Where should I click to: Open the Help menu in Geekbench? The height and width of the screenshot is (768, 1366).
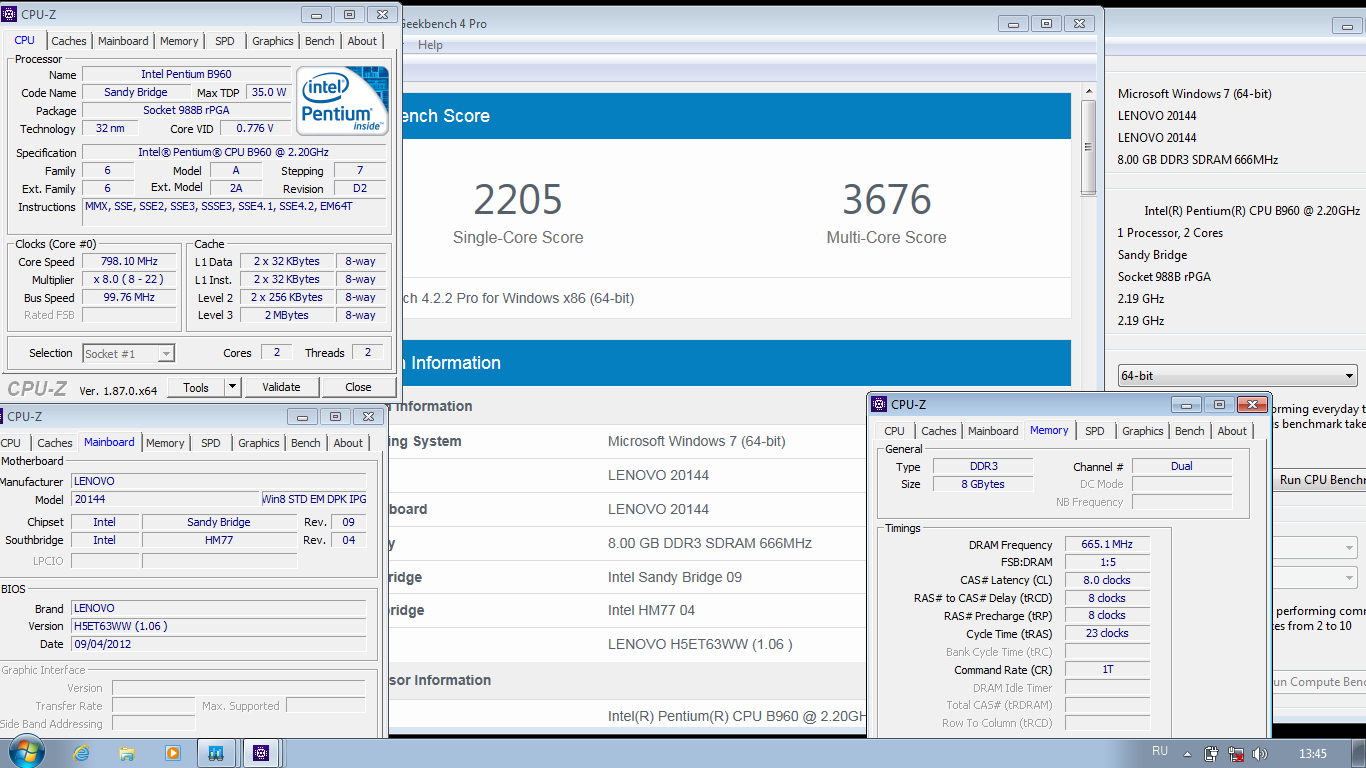tap(431, 45)
